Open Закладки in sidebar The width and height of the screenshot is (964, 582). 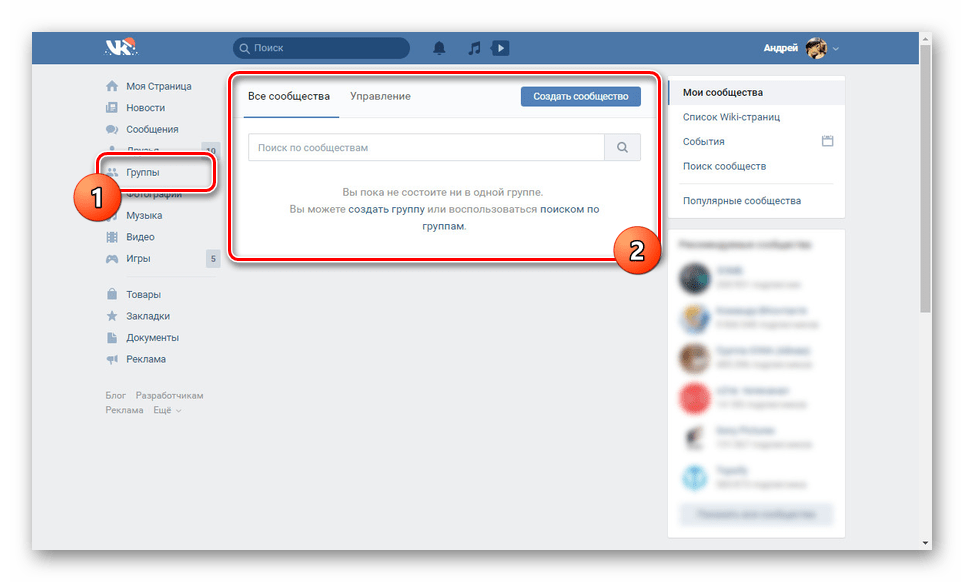(148, 316)
